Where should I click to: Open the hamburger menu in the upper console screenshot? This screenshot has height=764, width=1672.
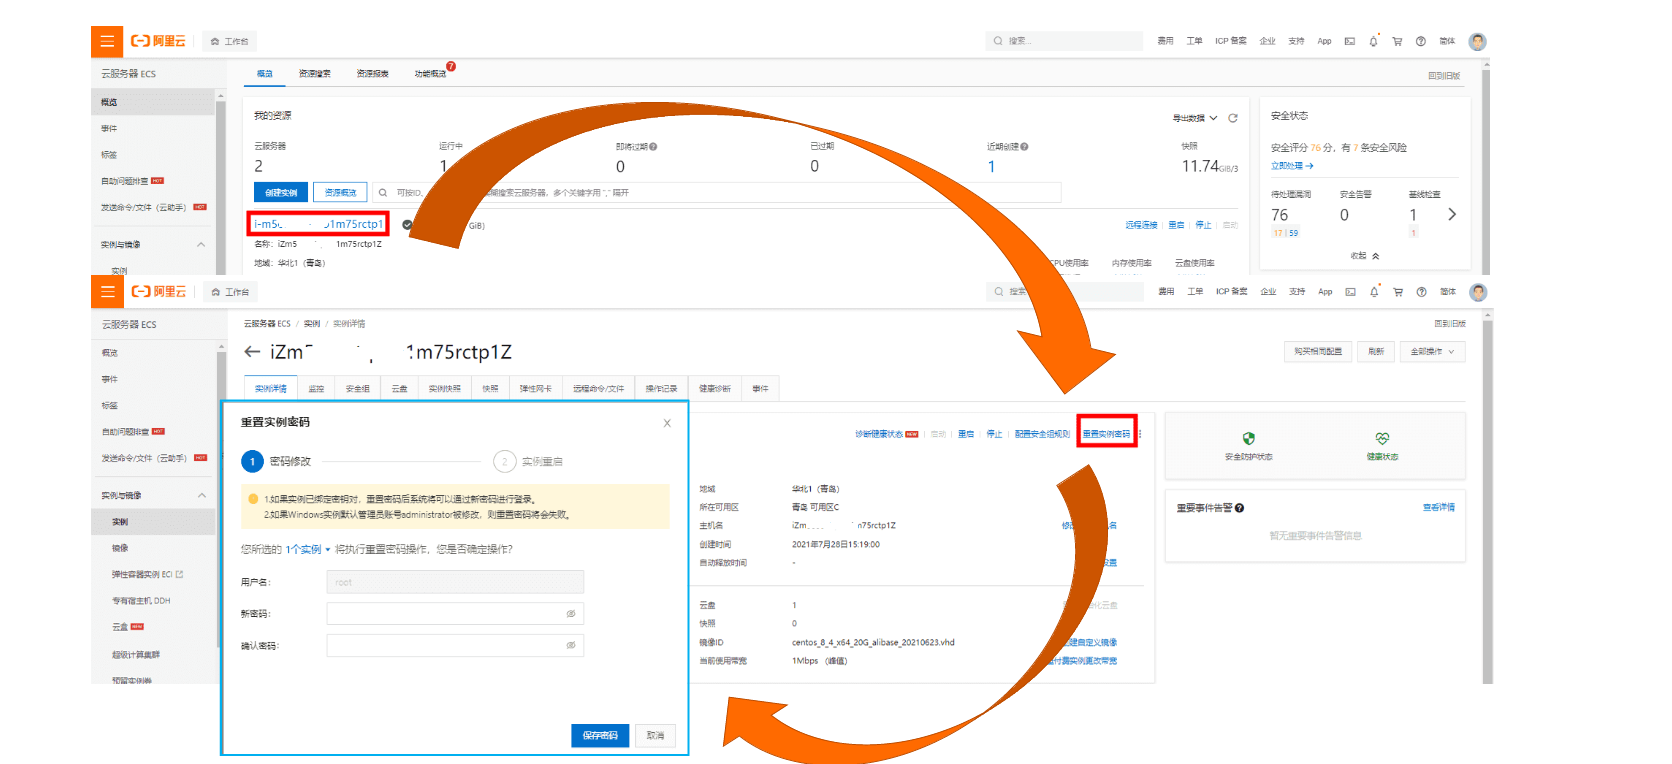[x=107, y=41]
